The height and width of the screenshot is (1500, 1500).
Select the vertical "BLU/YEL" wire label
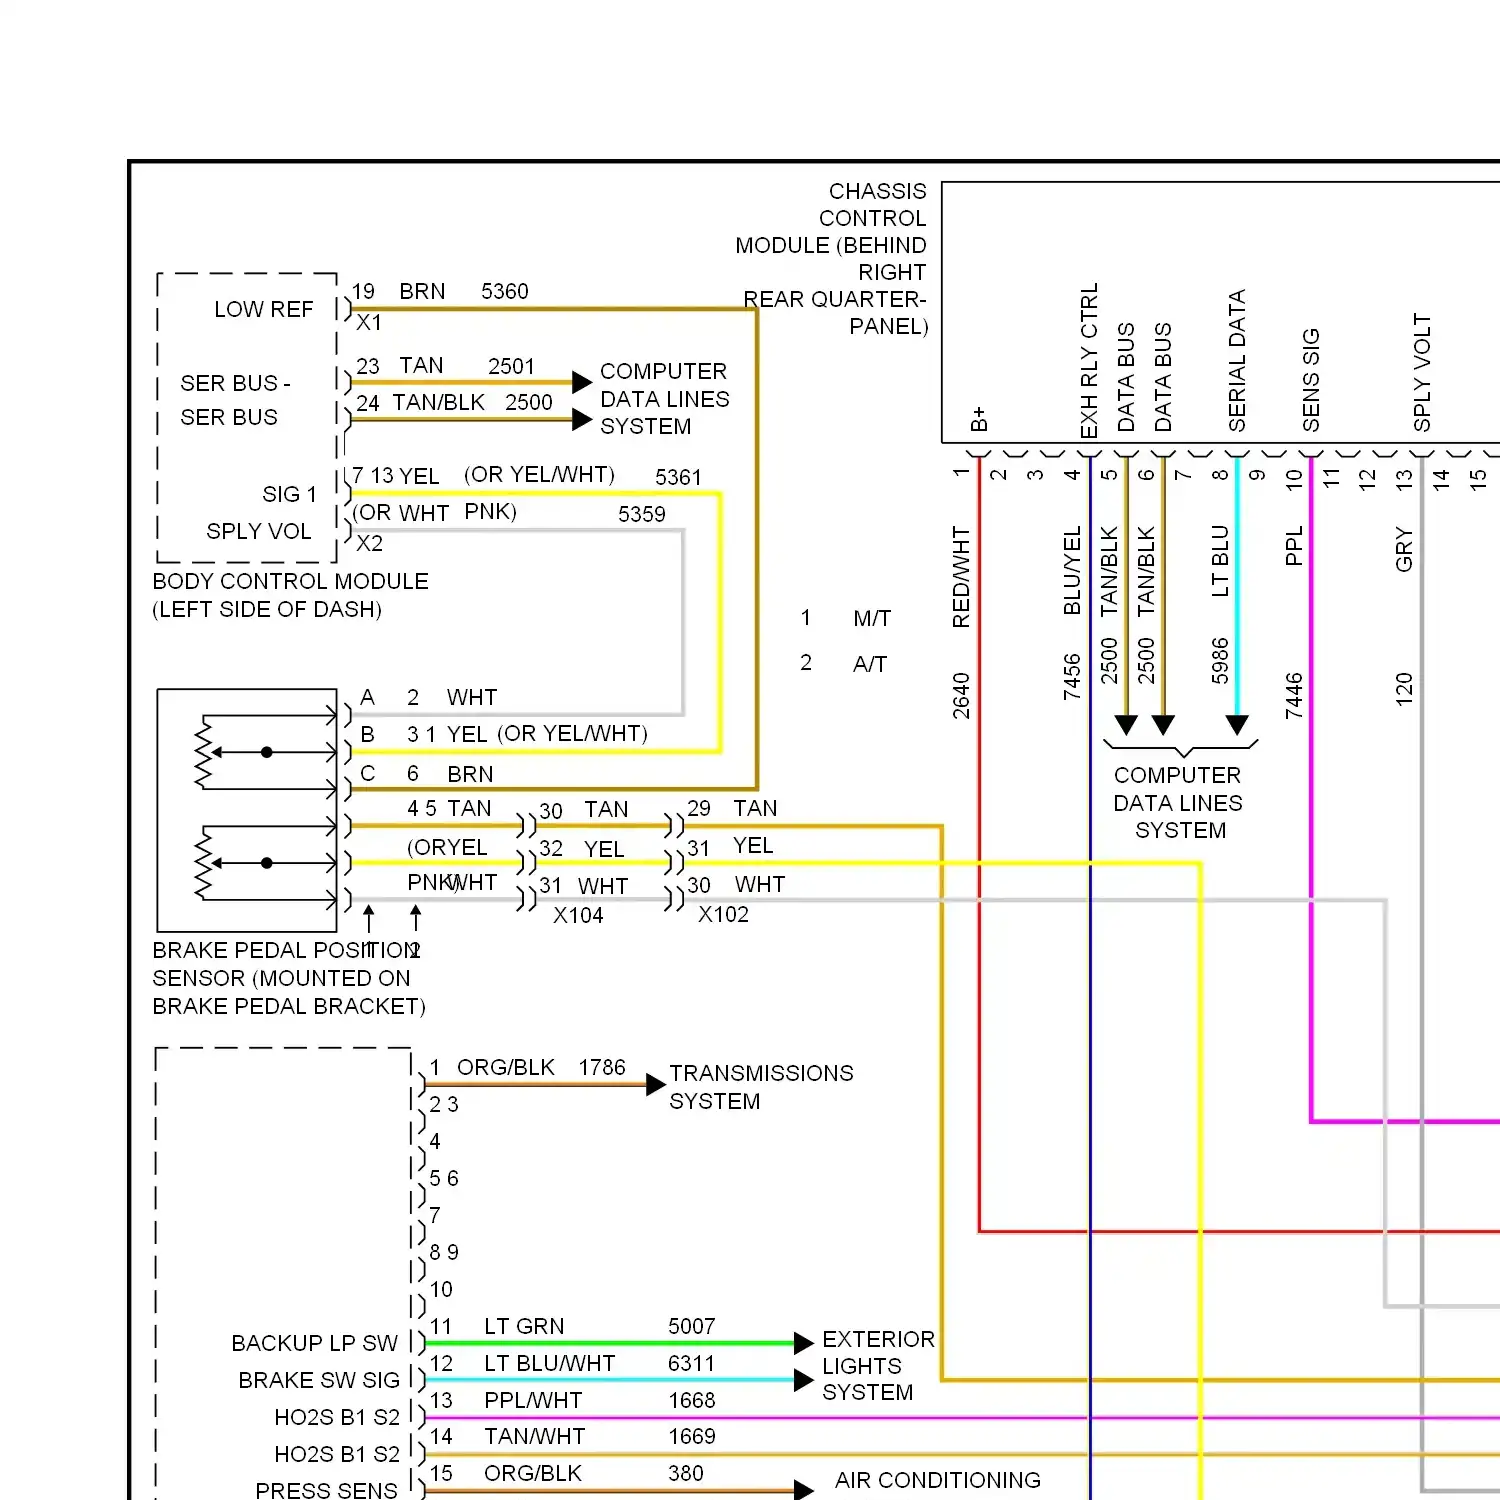pos(1072,571)
